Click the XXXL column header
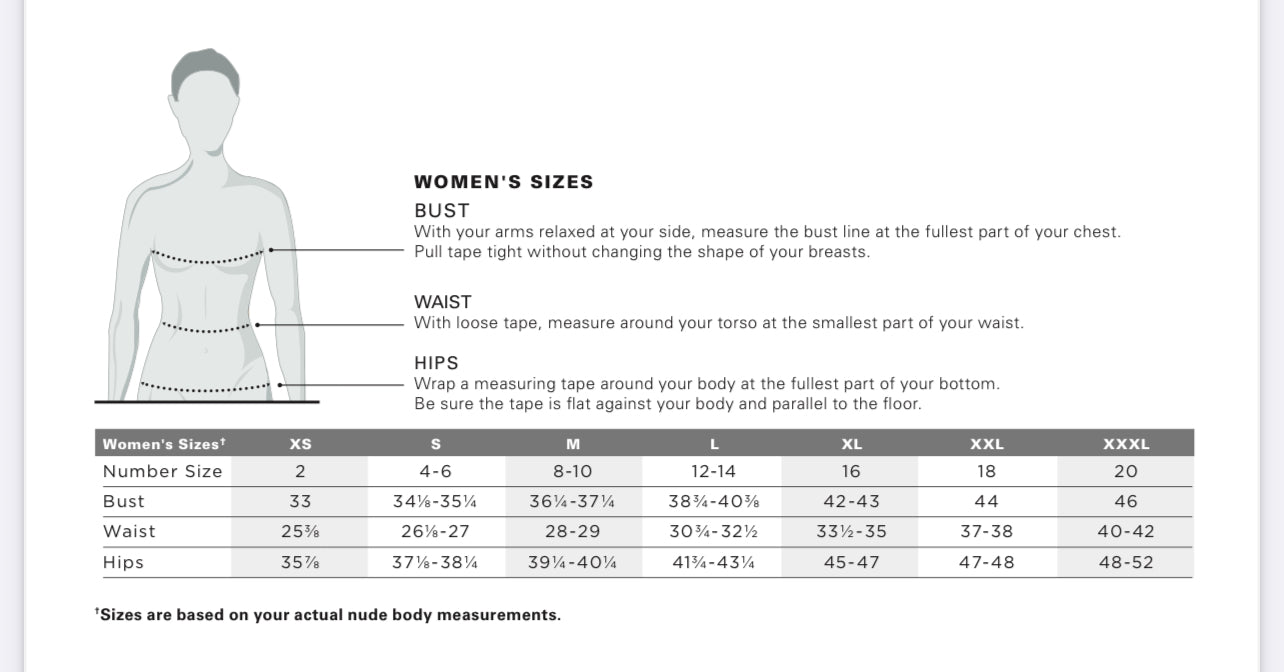The height and width of the screenshot is (672, 1284). point(1126,444)
